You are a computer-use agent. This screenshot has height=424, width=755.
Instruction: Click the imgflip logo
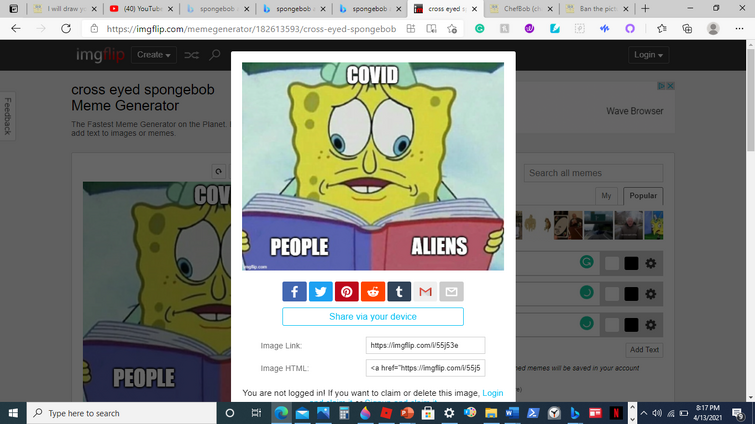point(100,55)
